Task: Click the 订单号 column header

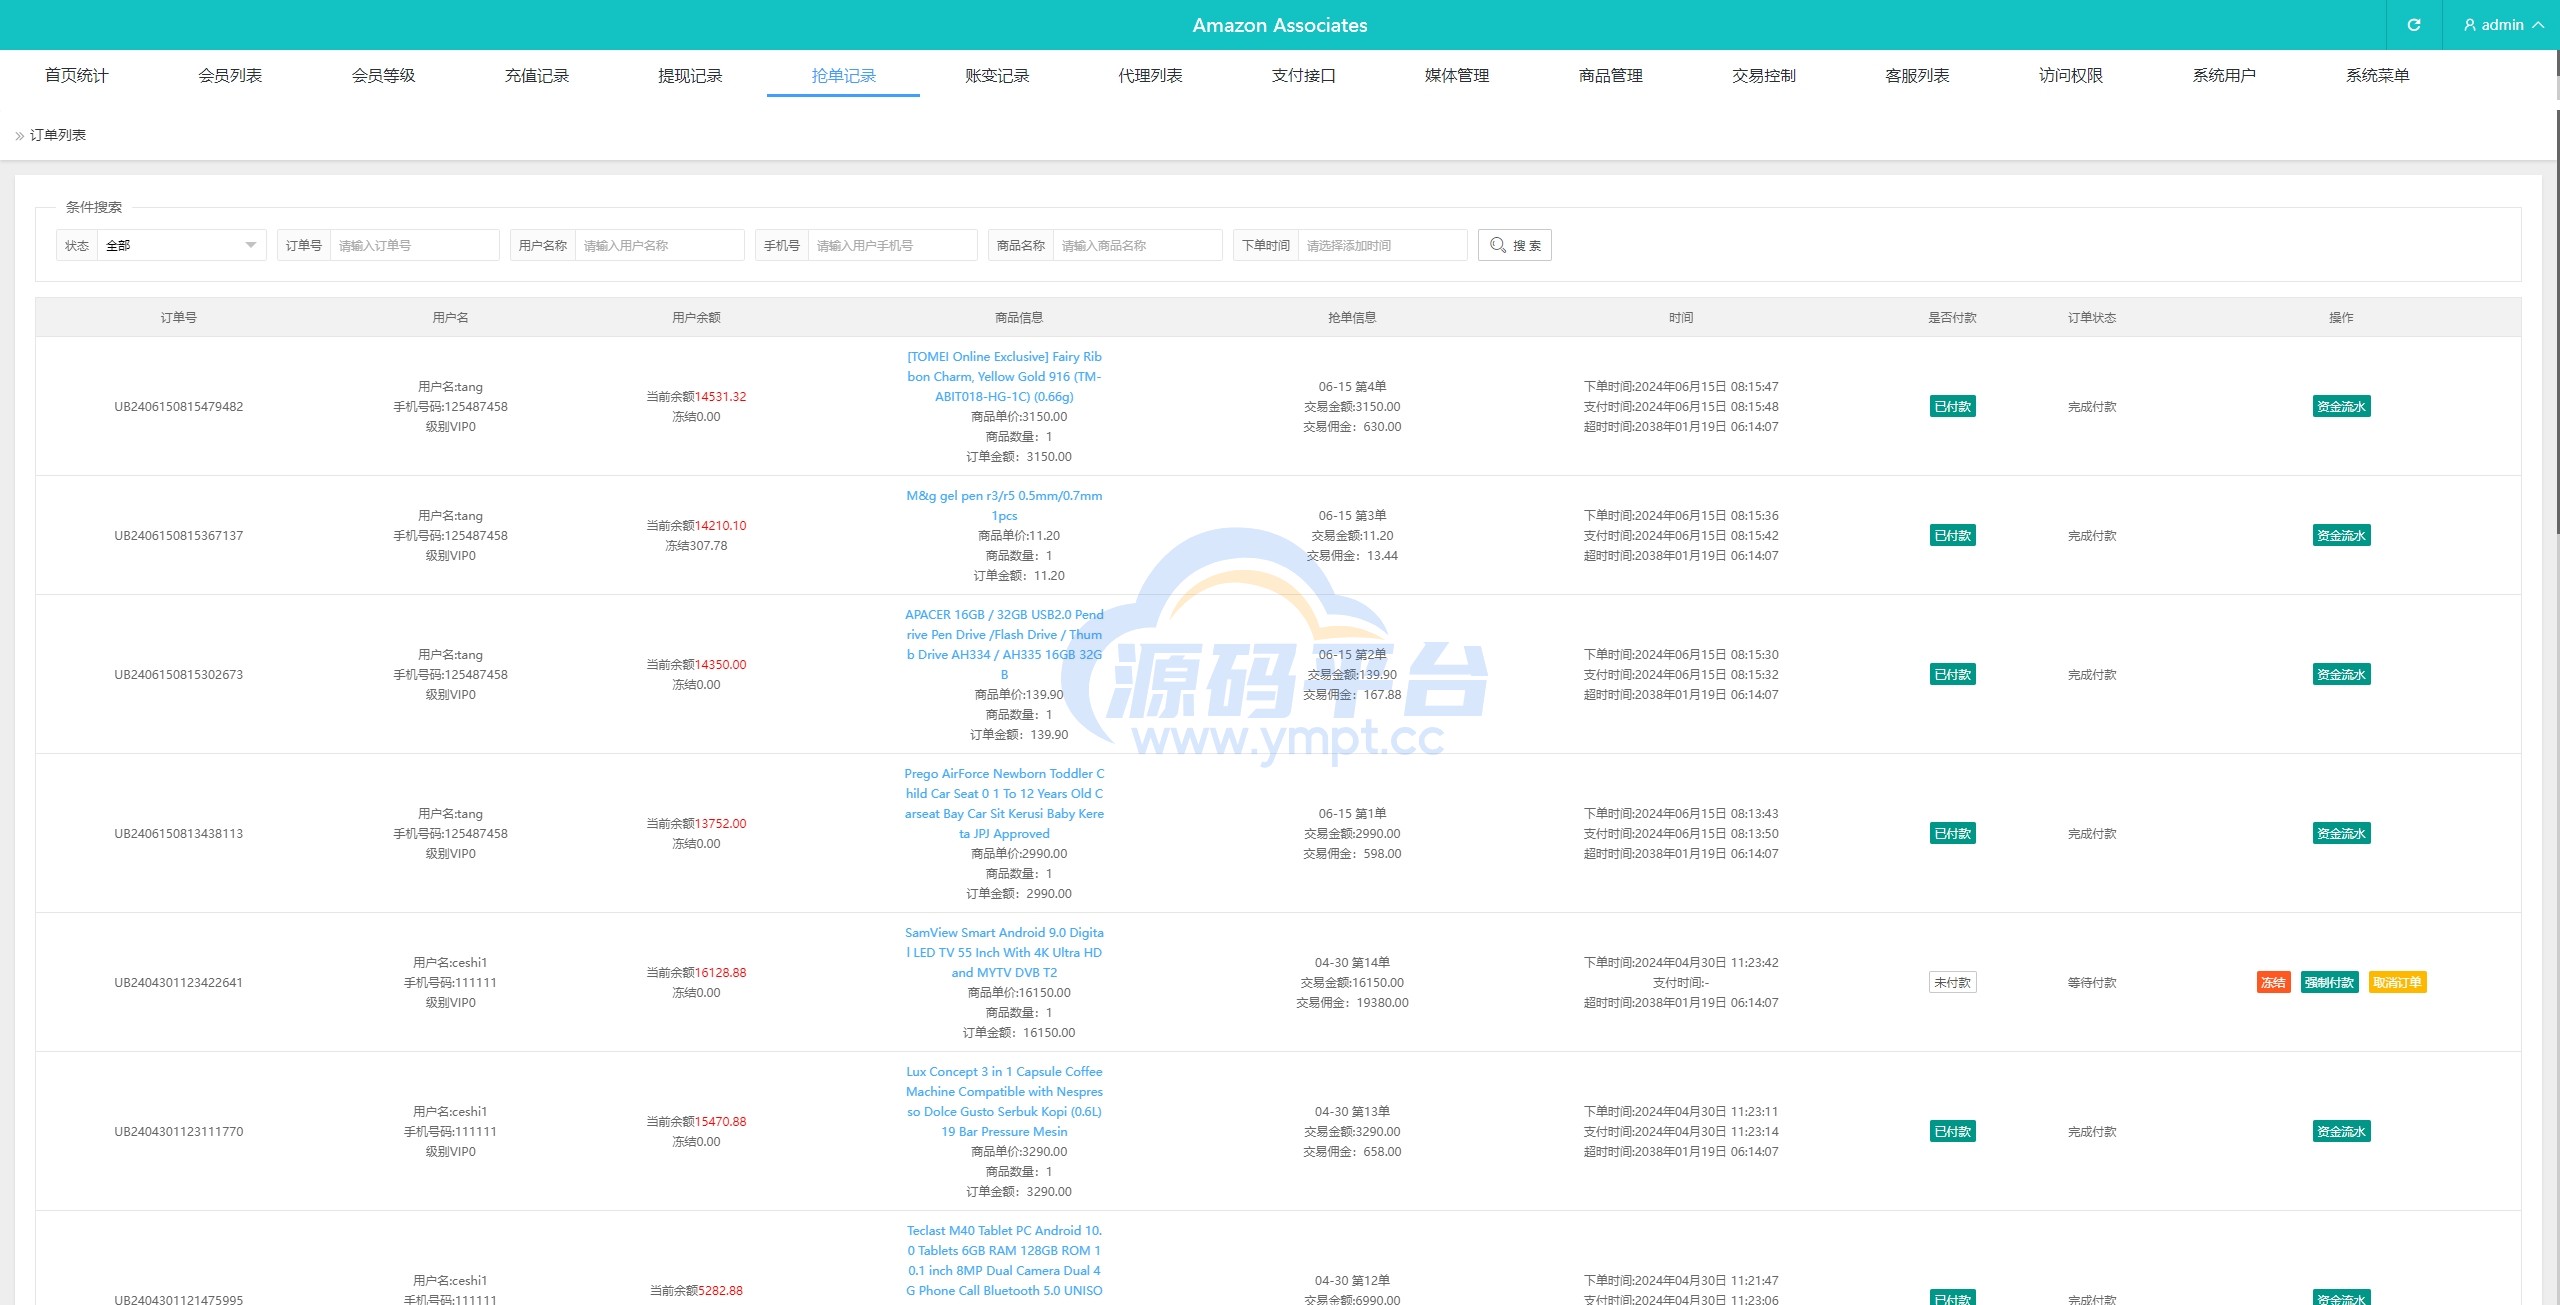Action: pos(178,317)
